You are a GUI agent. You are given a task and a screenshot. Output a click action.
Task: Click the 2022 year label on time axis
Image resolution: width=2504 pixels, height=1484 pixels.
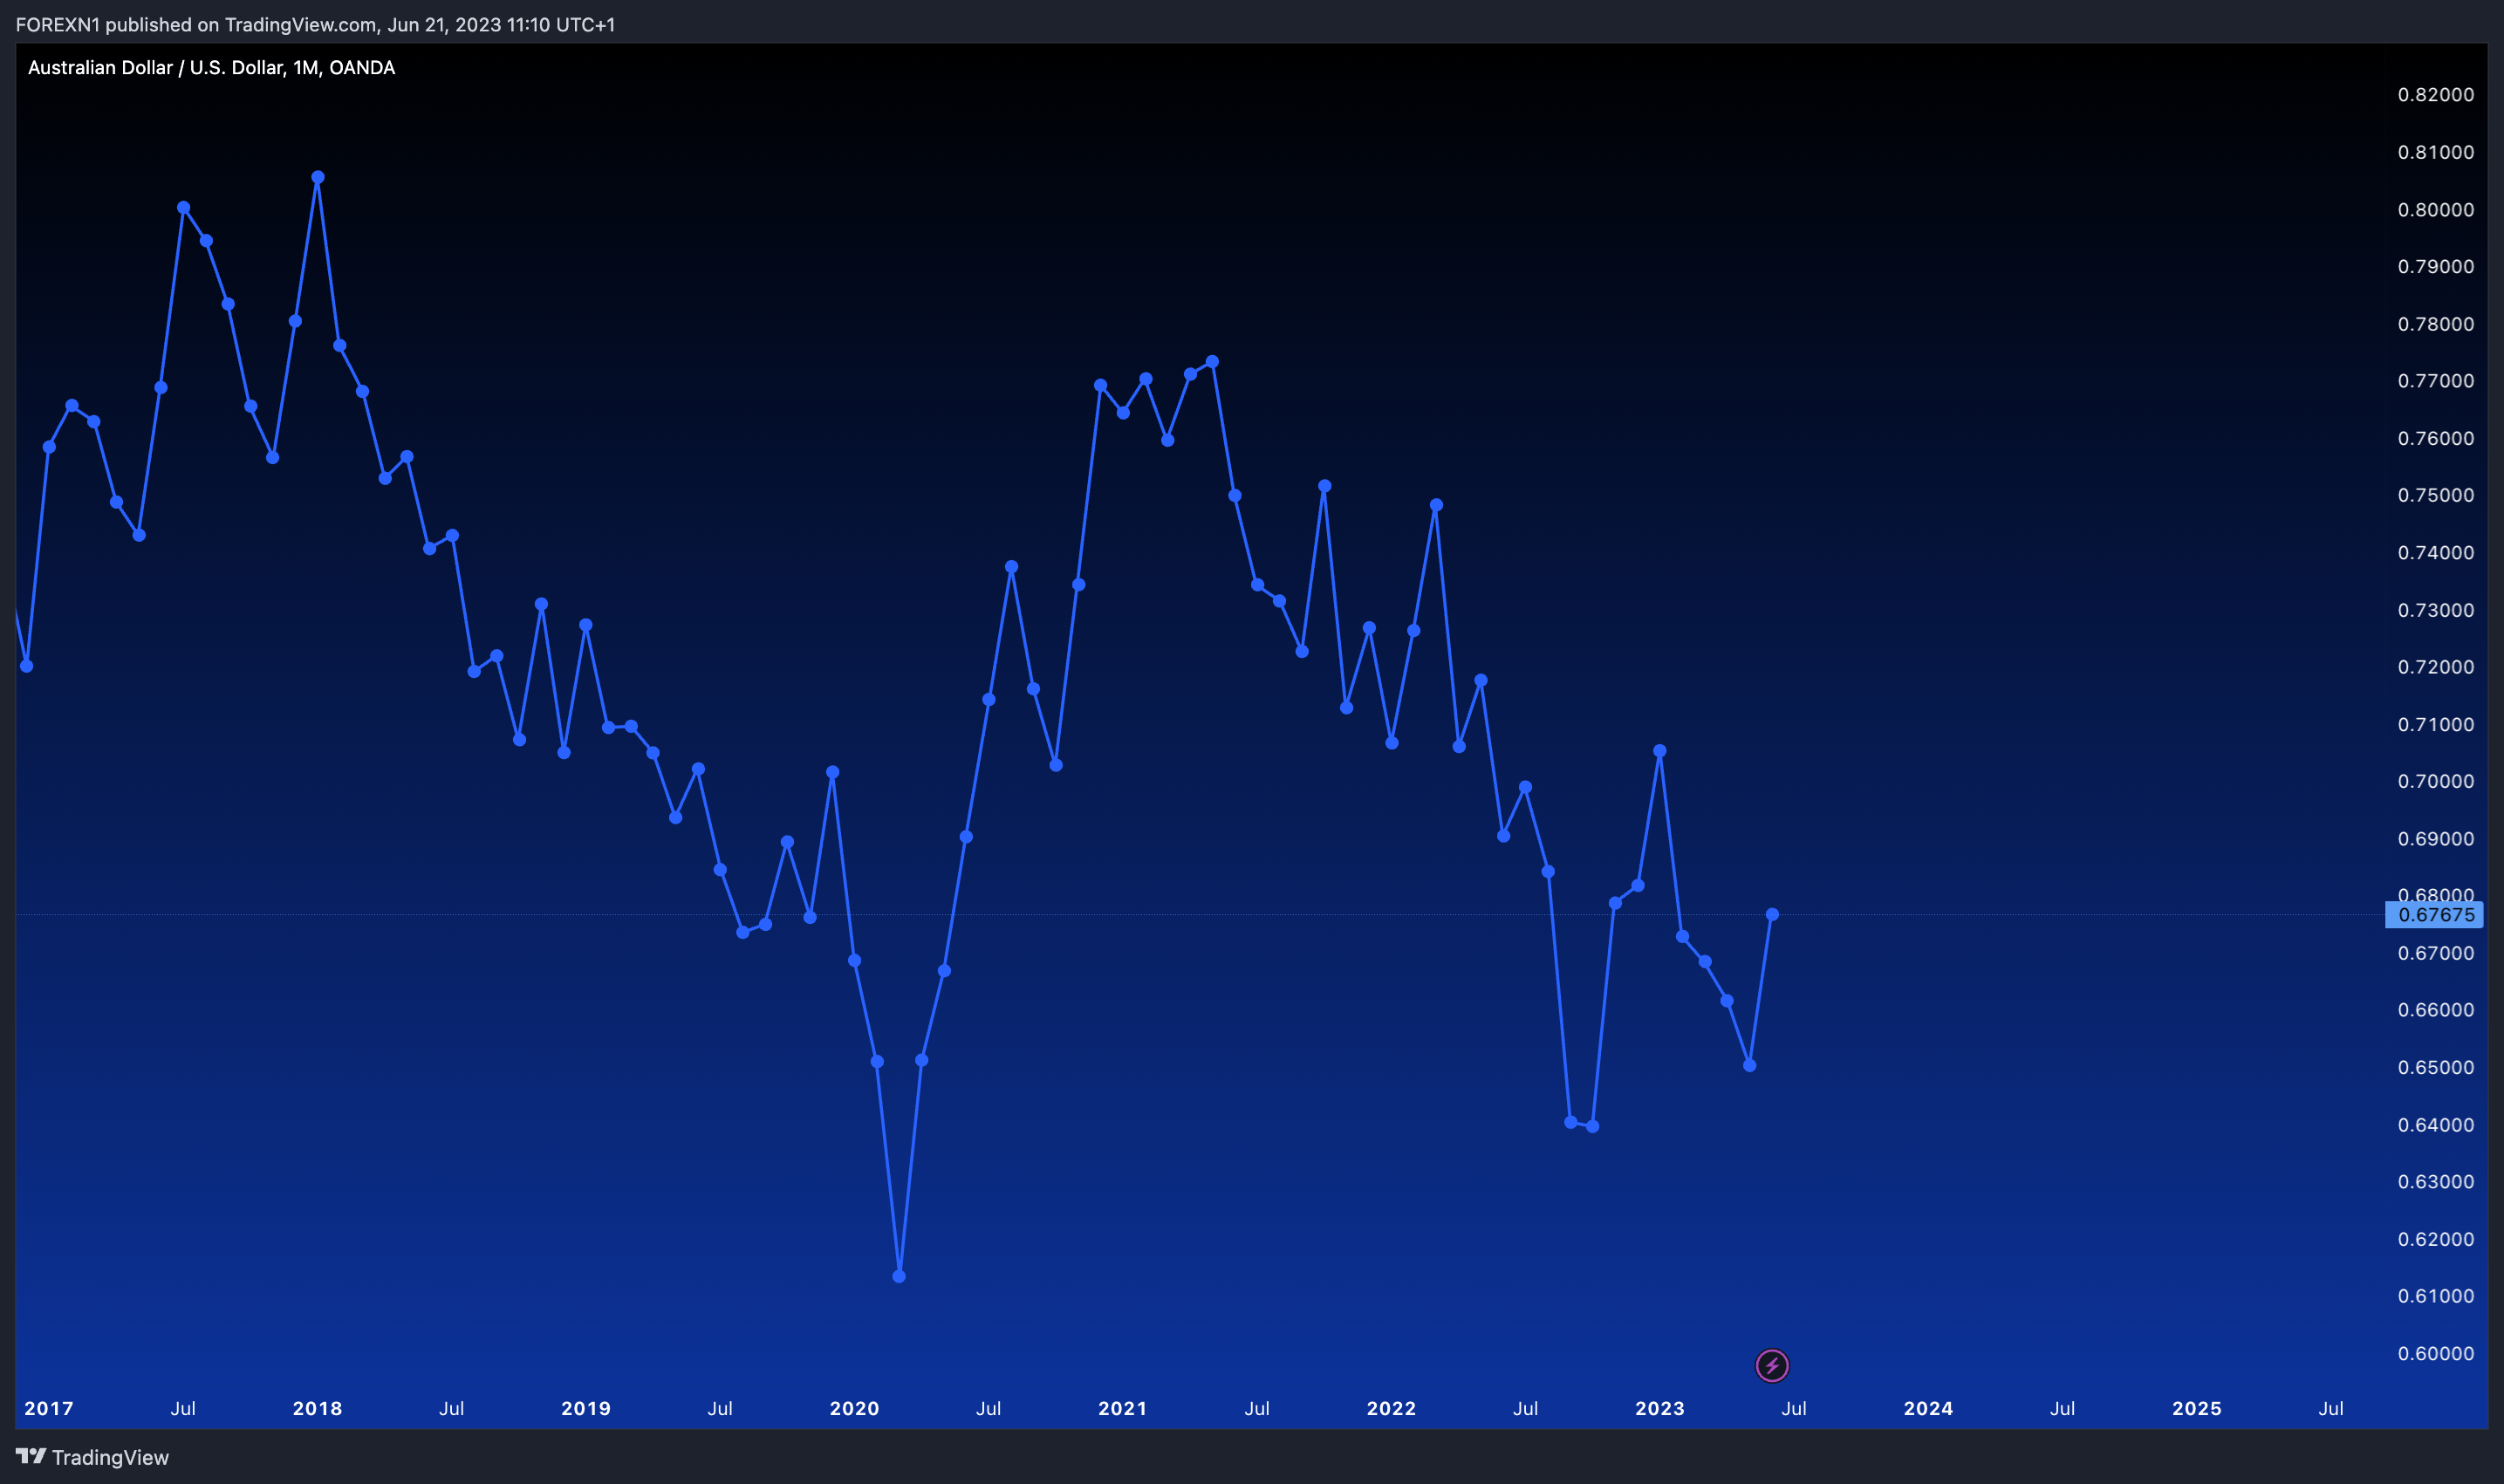coord(1391,1408)
